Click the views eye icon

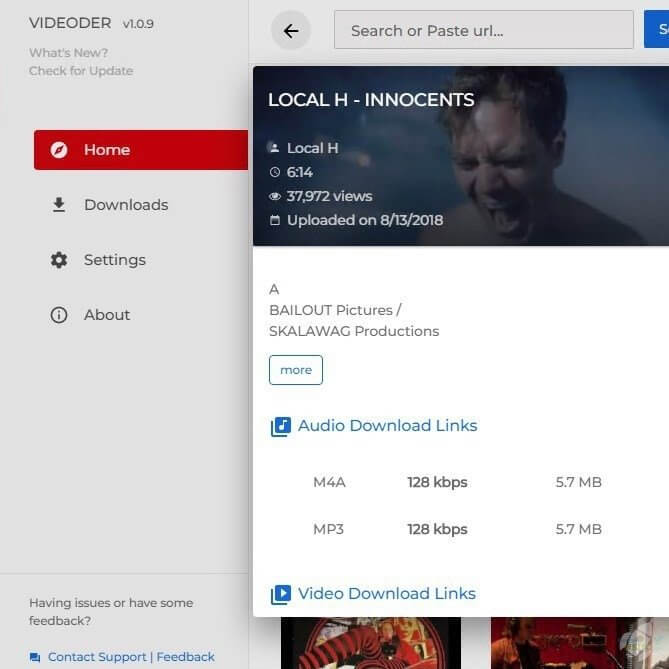pyautogui.click(x=275, y=196)
